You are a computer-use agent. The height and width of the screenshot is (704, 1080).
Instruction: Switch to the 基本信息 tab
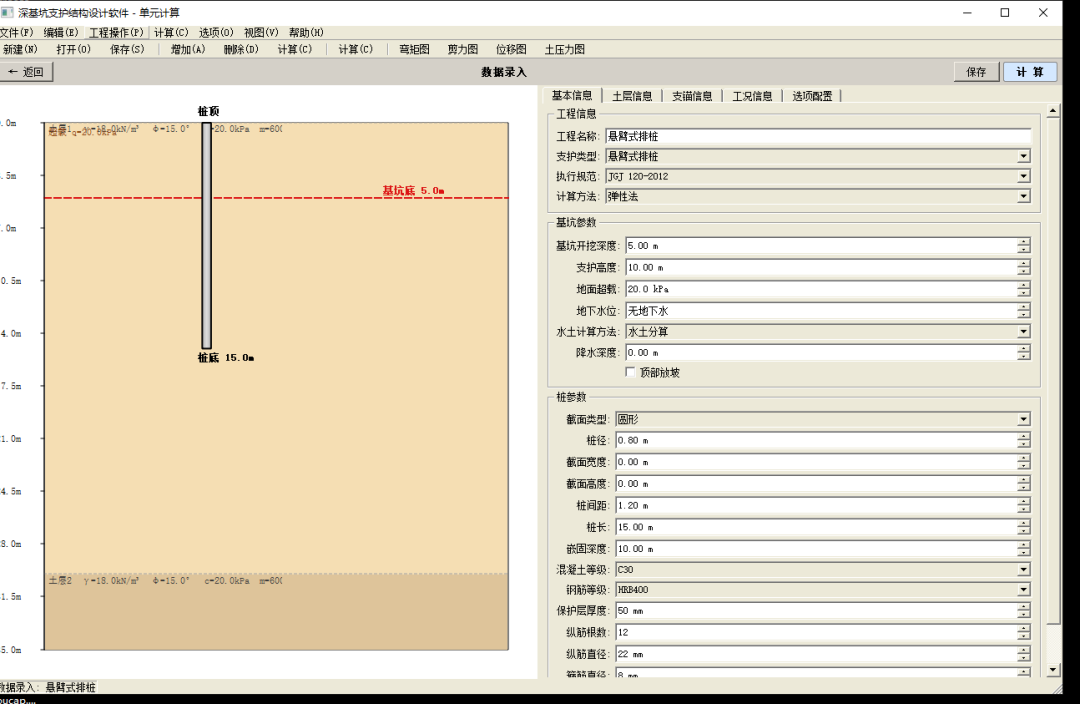572,96
